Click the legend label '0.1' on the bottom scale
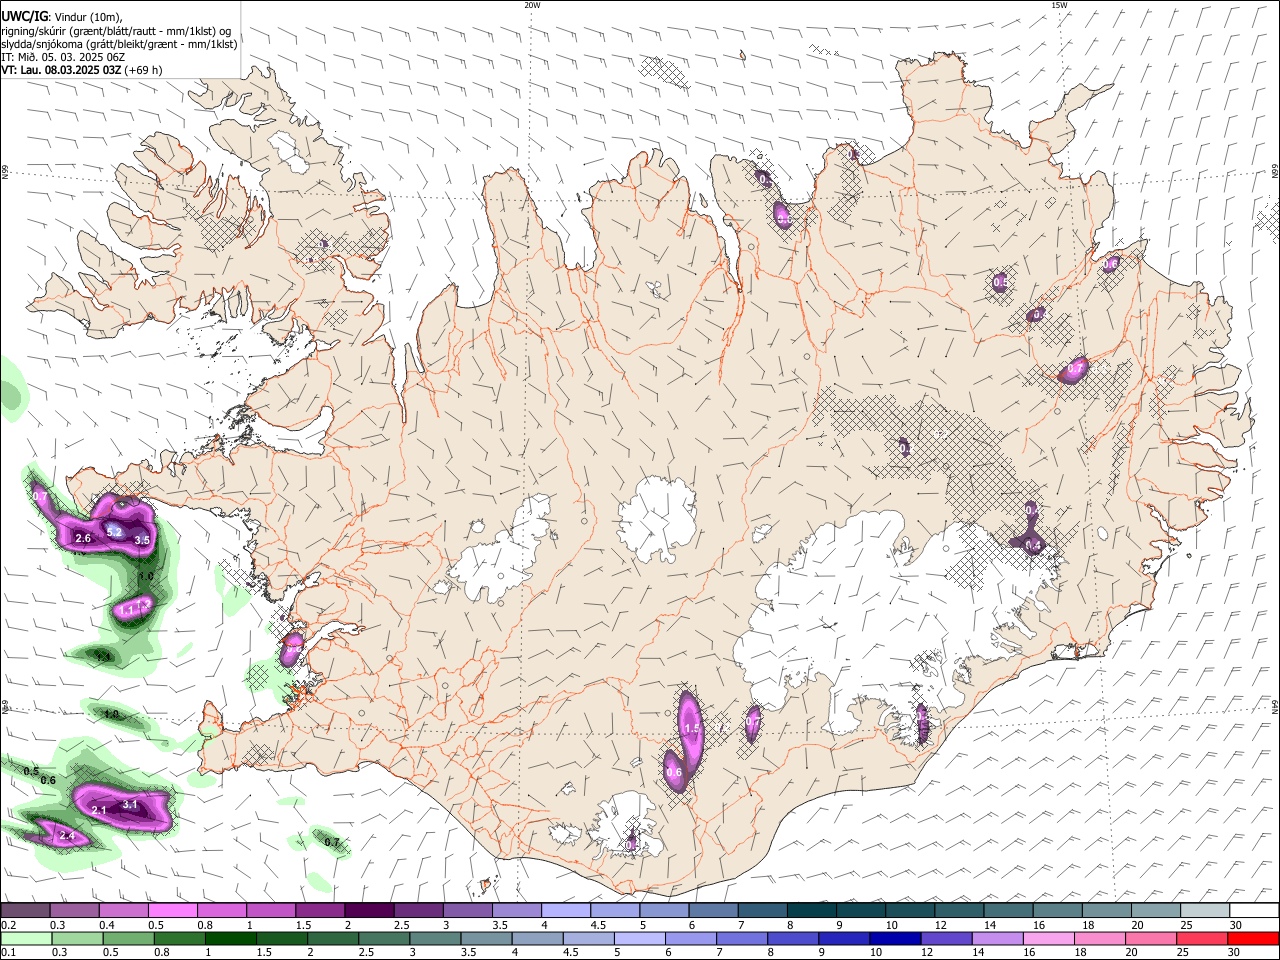The width and height of the screenshot is (1280, 960). tap(8, 953)
